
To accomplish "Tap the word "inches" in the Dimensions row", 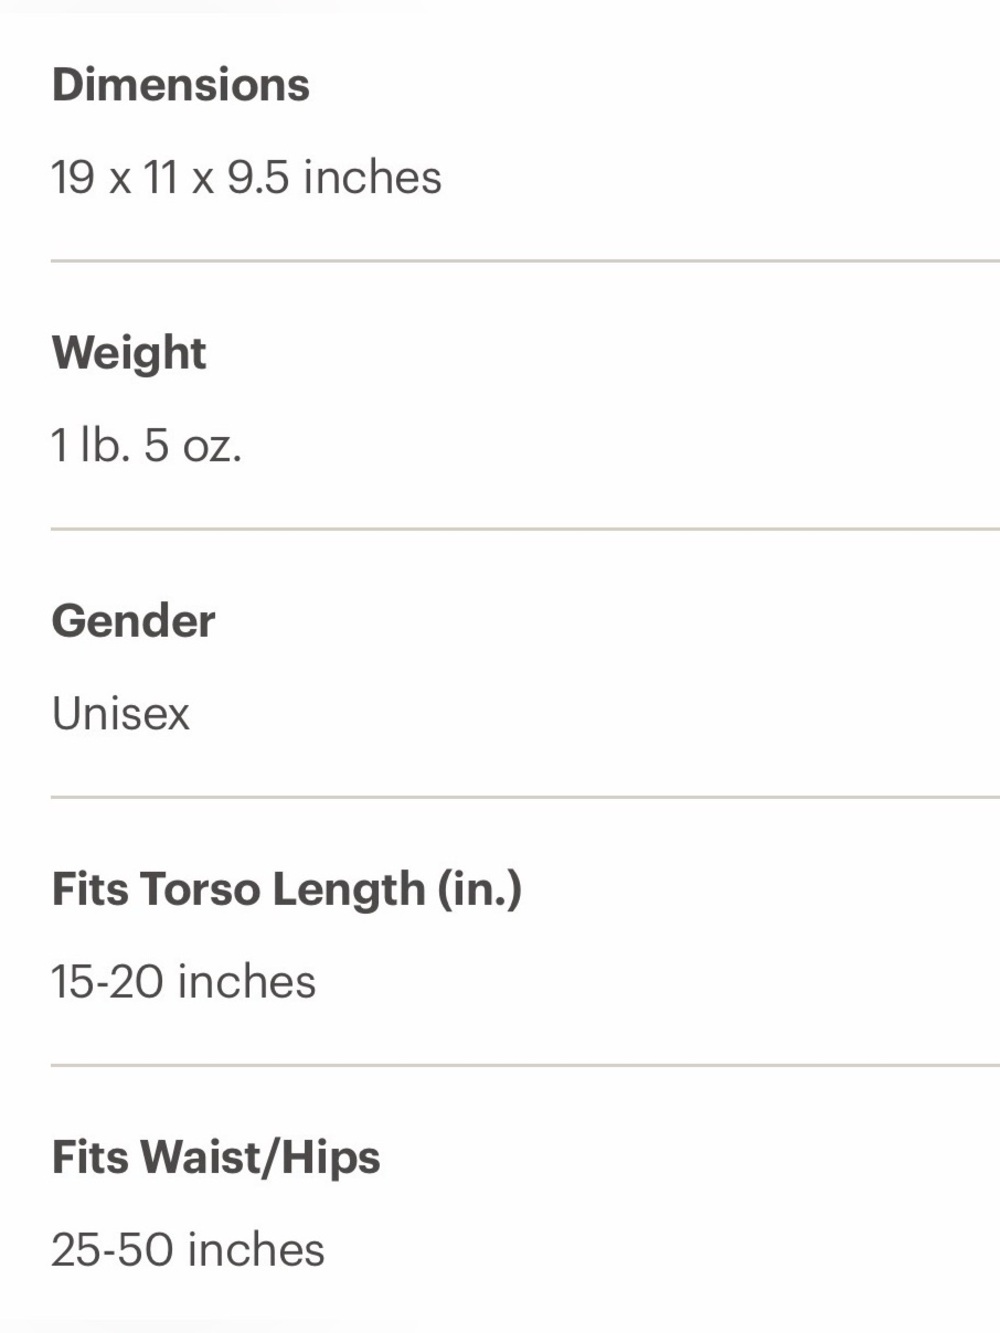I will tap(372, 177).
